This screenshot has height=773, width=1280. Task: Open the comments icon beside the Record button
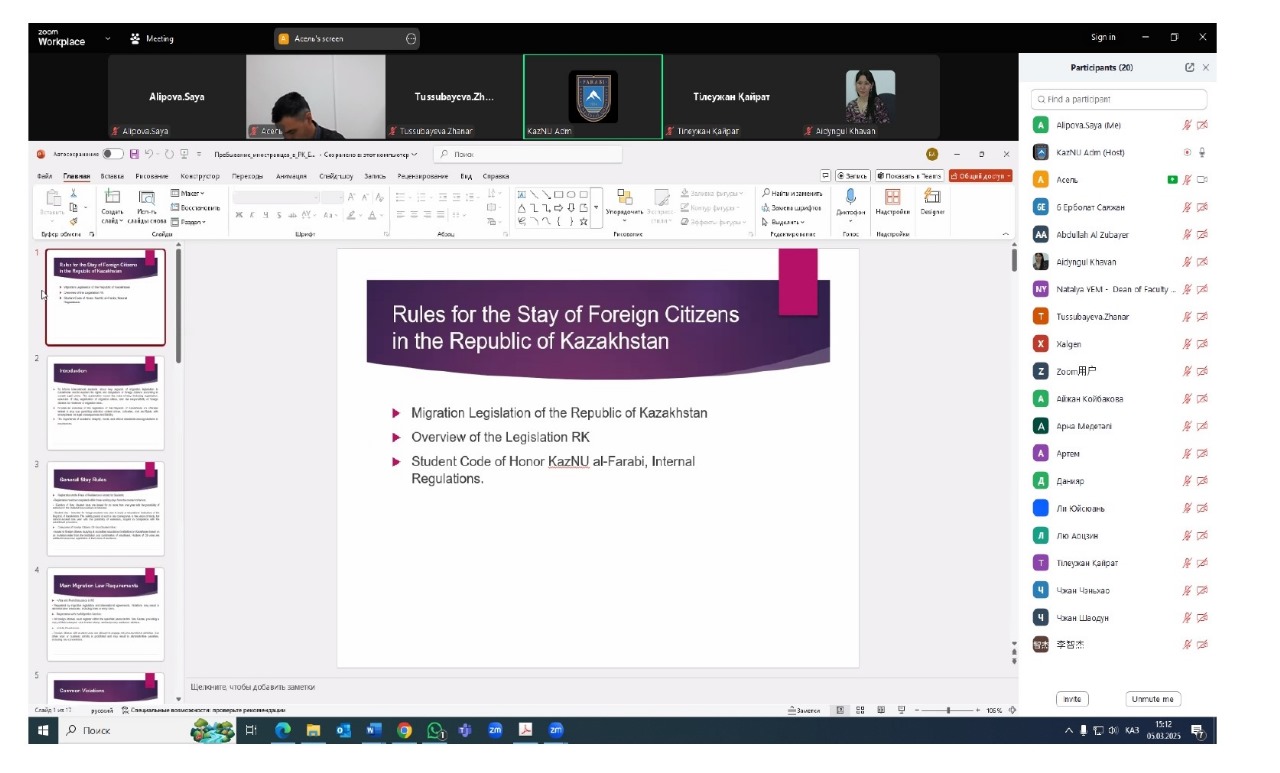(x=825, y=175)
